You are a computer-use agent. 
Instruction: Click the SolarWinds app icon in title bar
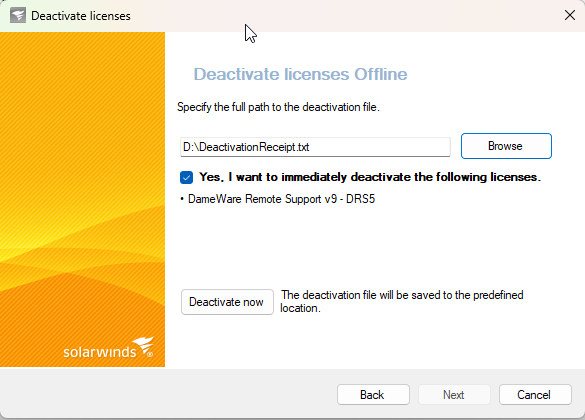tap(18, 16)
